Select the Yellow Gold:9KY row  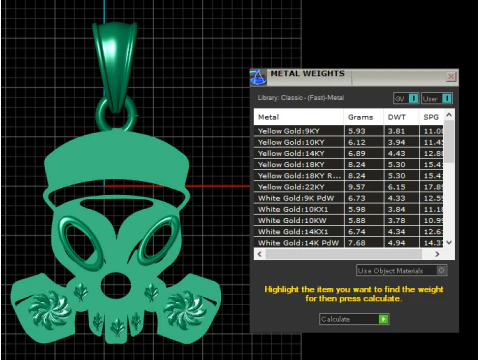coord(349,131)
